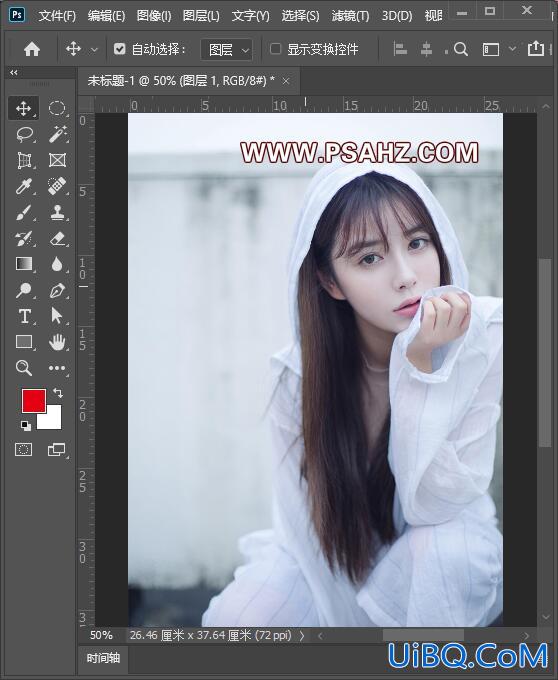Open the 图层(L) menu
Image resolution: width=558 pixels, height=680 pixels.
[201, 16]
